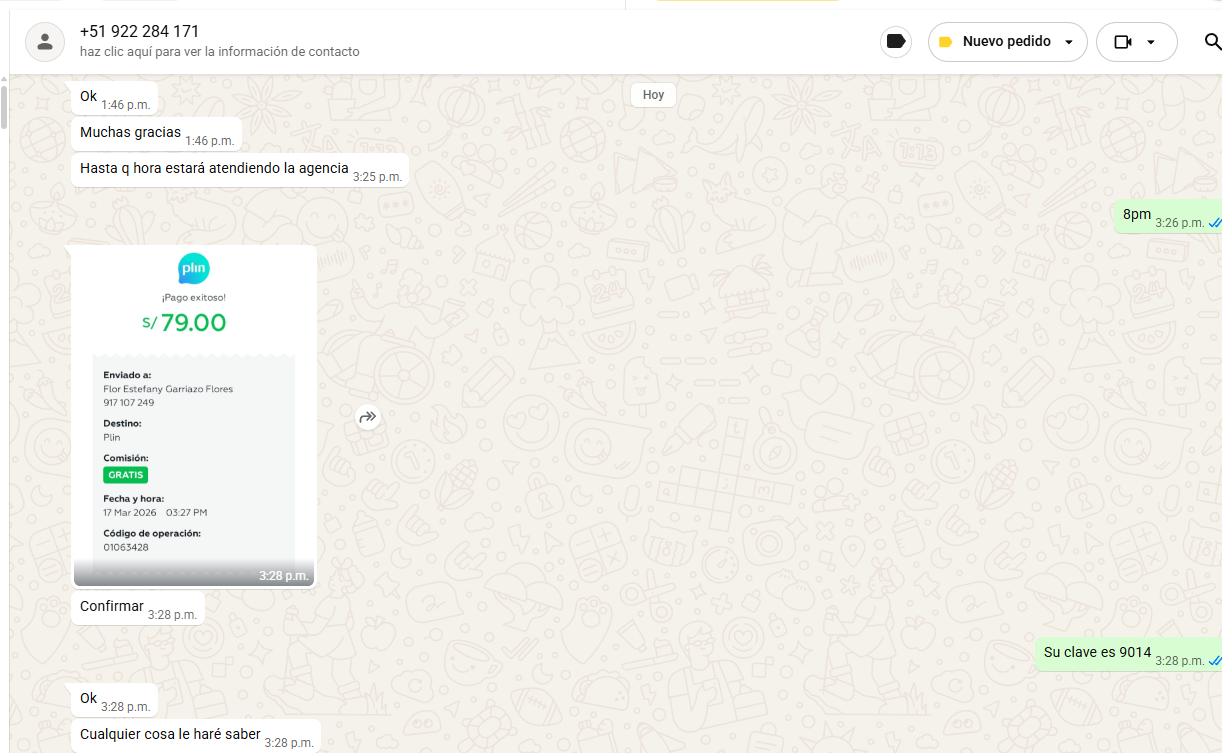This screenshot has height=753, width=1222.
Task: Click the read-receipt ticks on the 8pm message
Action: (1214, 223)
